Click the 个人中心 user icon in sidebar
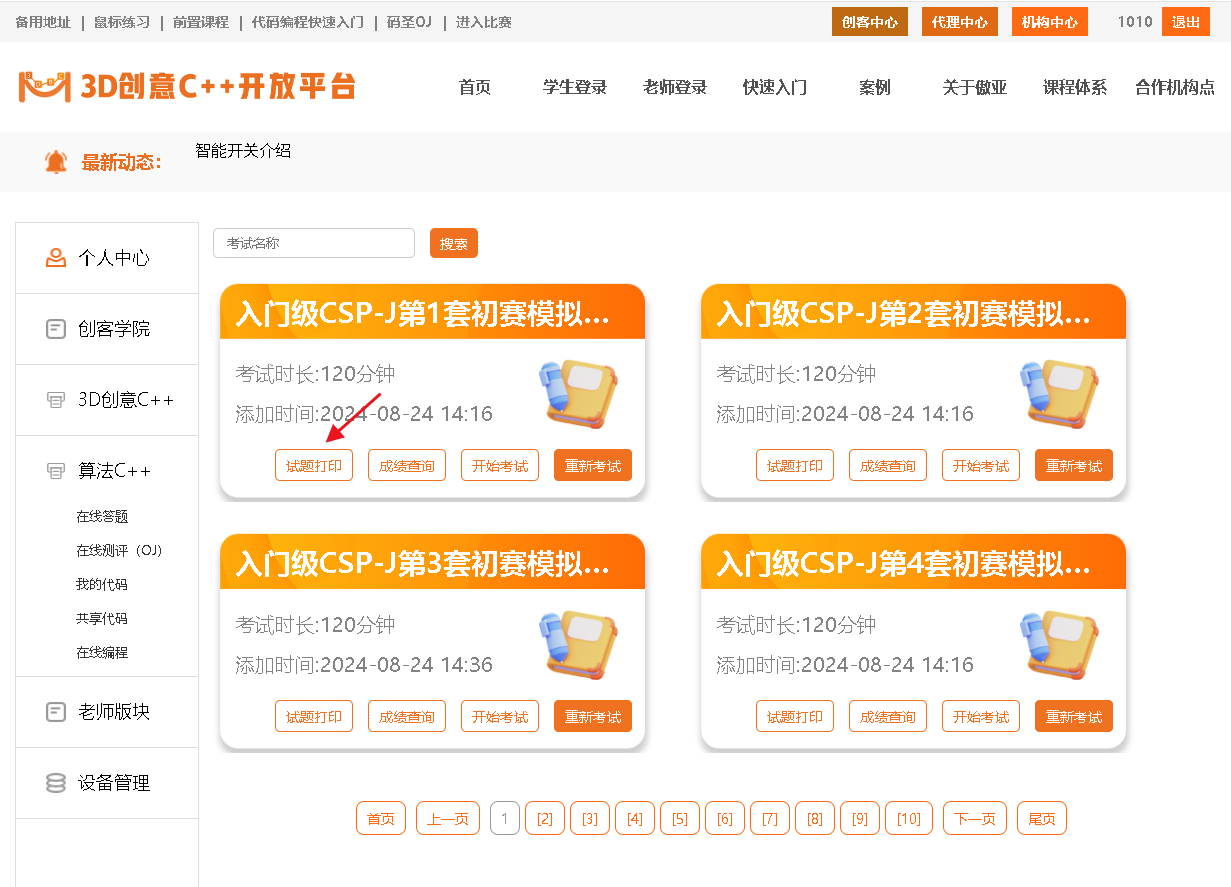1231x887 pixels. (56, 258)
